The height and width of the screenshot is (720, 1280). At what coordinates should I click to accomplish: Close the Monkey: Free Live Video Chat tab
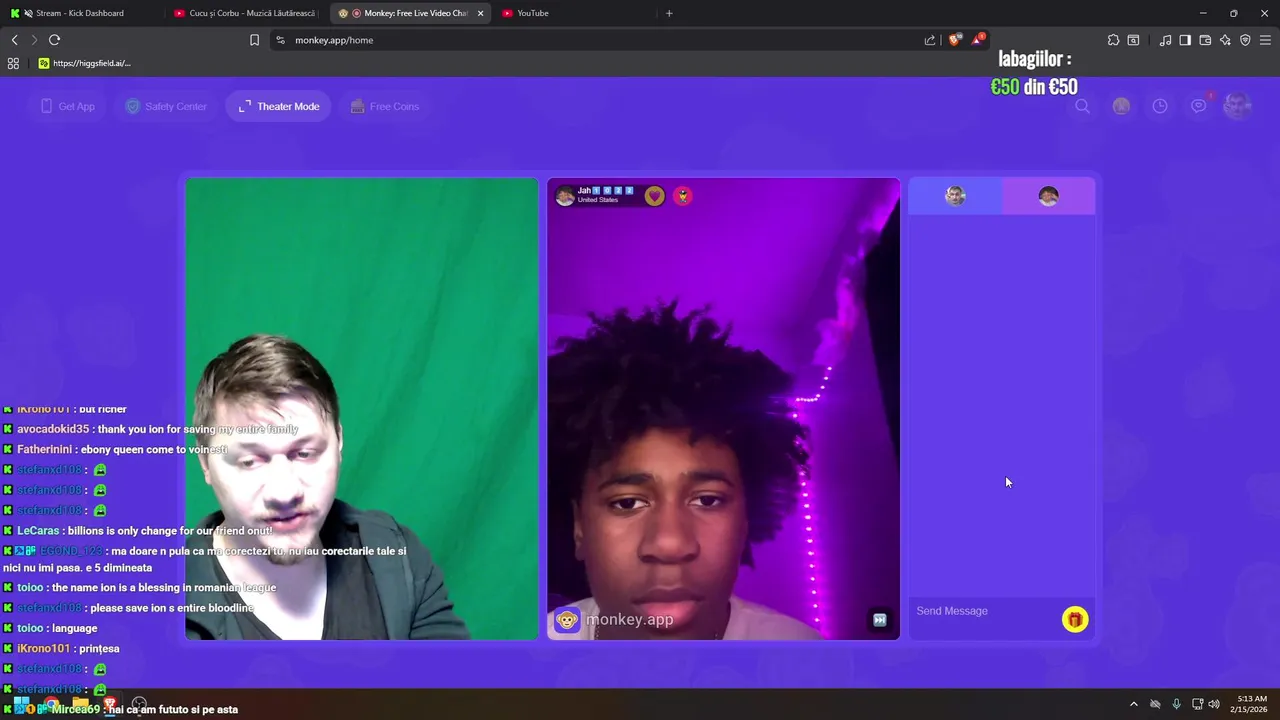[x=481, y=13]
